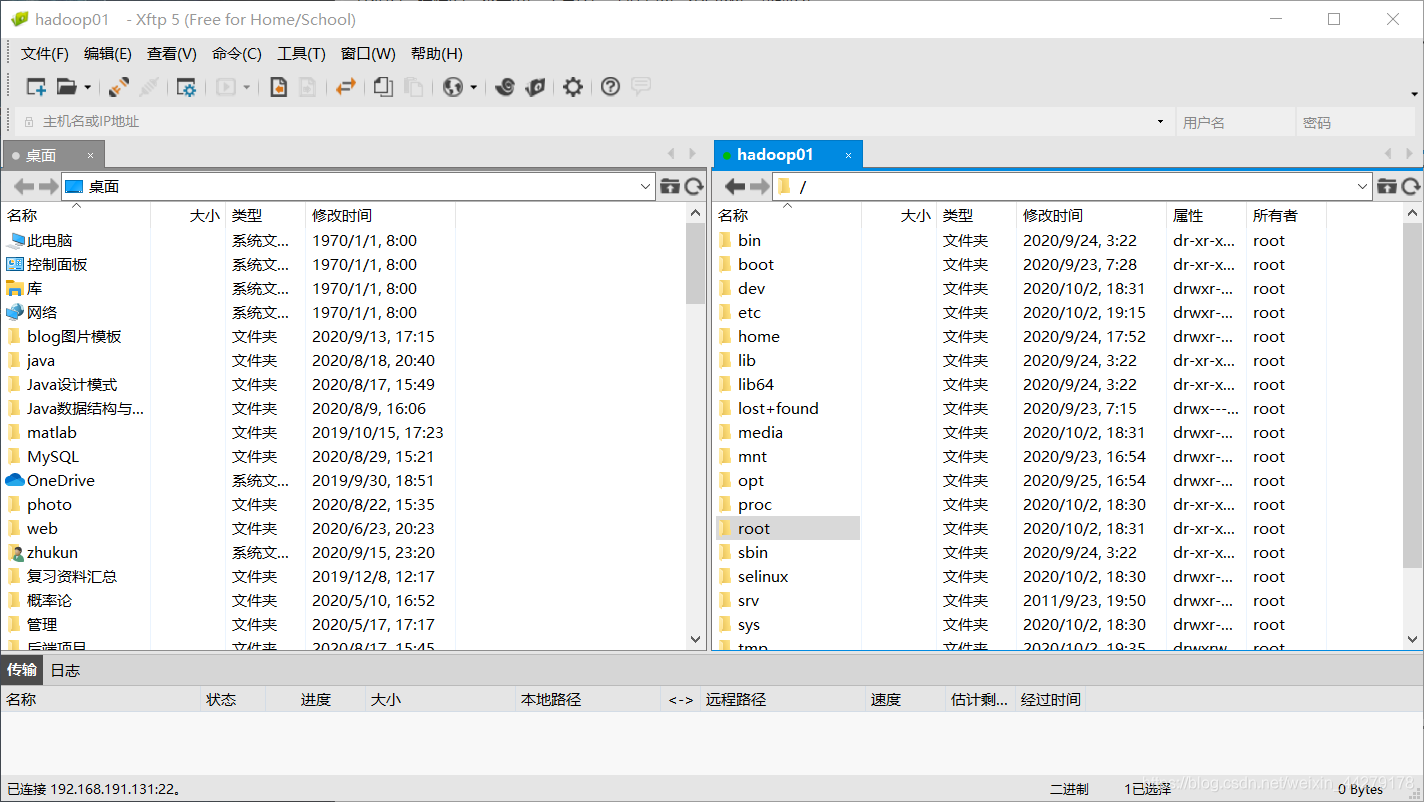Go forward in the local pane
This screenshot has width=1424, height=802.
[x=48, y=186]
